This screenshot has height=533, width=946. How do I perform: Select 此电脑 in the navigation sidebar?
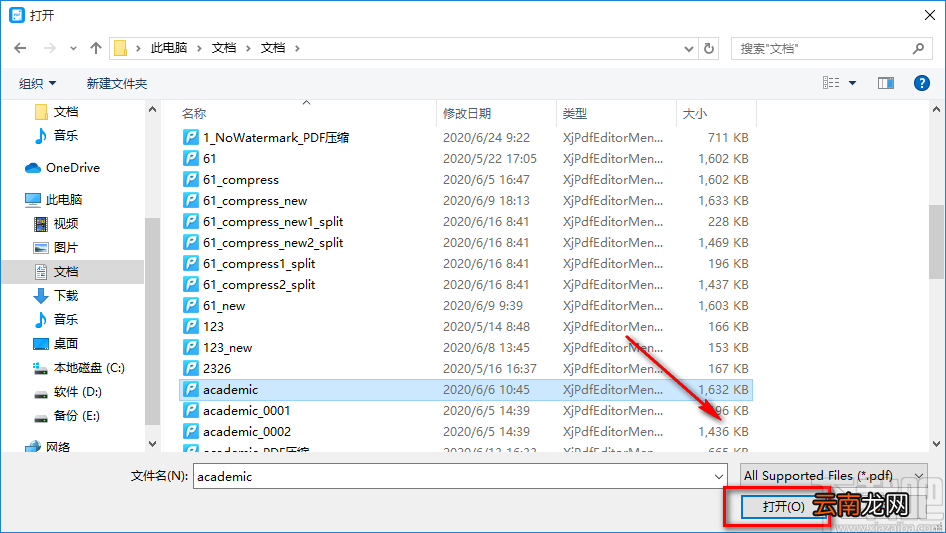tap(63, 199)
